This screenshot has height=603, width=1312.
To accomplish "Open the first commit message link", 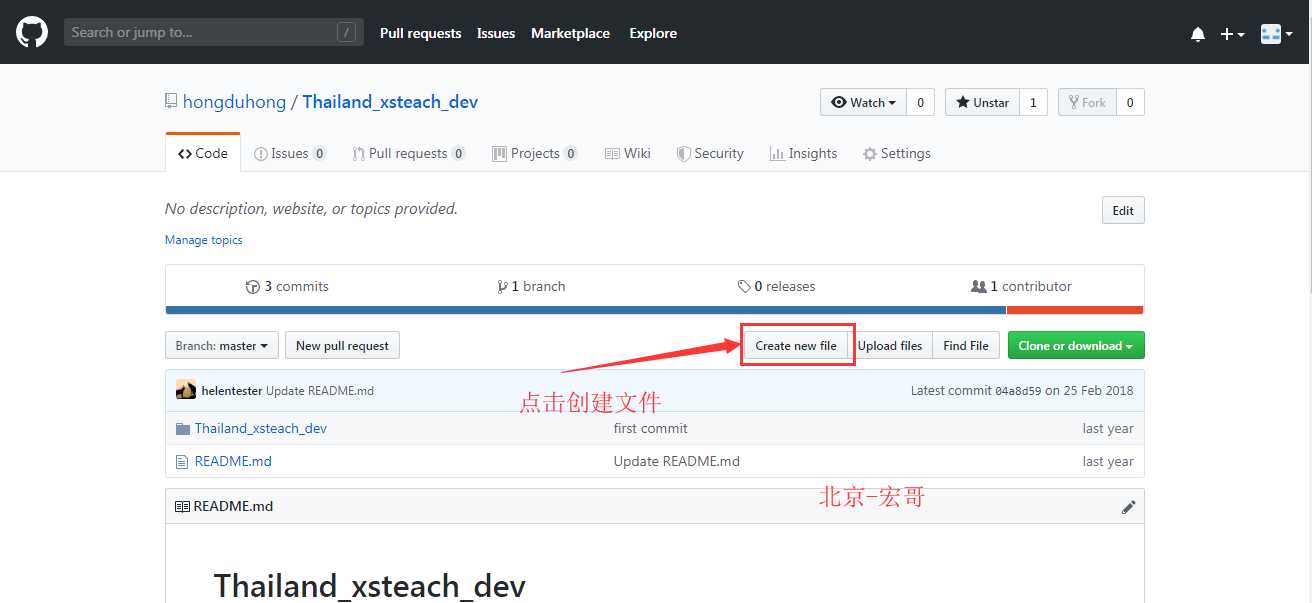I will [651, 429].
